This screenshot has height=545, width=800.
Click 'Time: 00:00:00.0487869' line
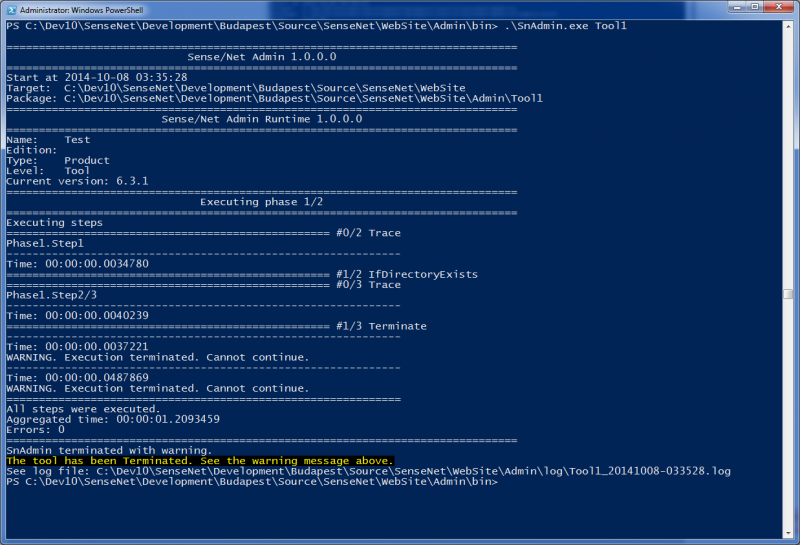(x=78, y=378)
